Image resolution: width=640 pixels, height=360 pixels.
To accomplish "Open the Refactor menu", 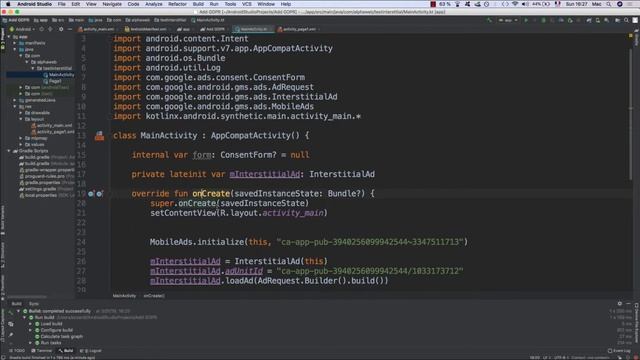I will (177, 4).
